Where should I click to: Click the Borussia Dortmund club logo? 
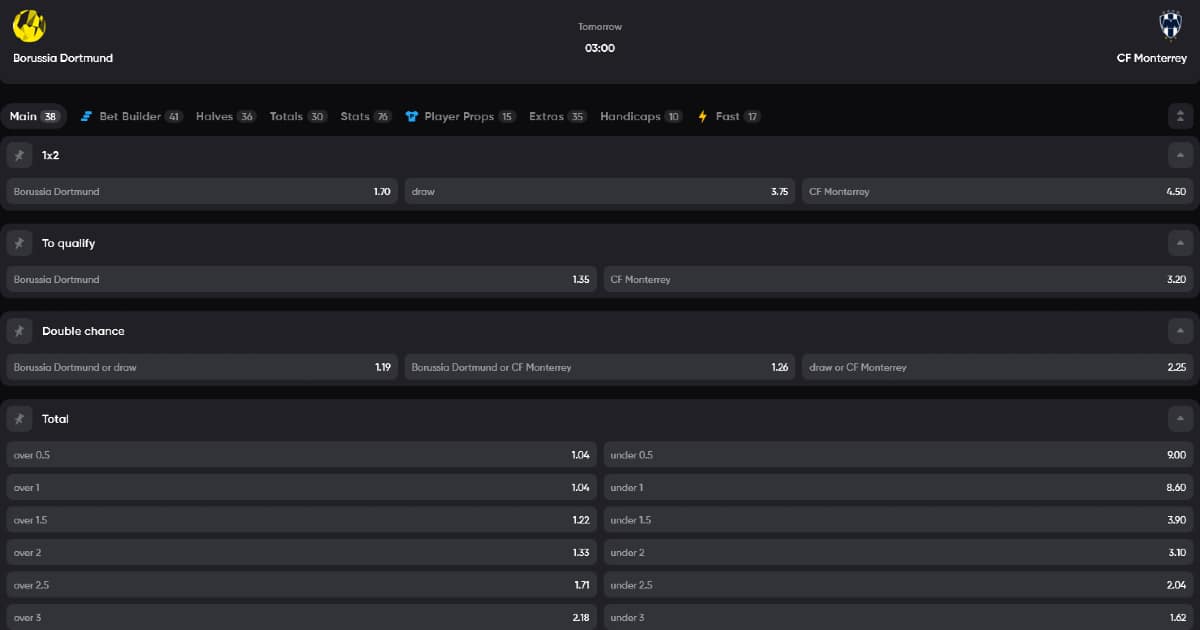[29, 25]
